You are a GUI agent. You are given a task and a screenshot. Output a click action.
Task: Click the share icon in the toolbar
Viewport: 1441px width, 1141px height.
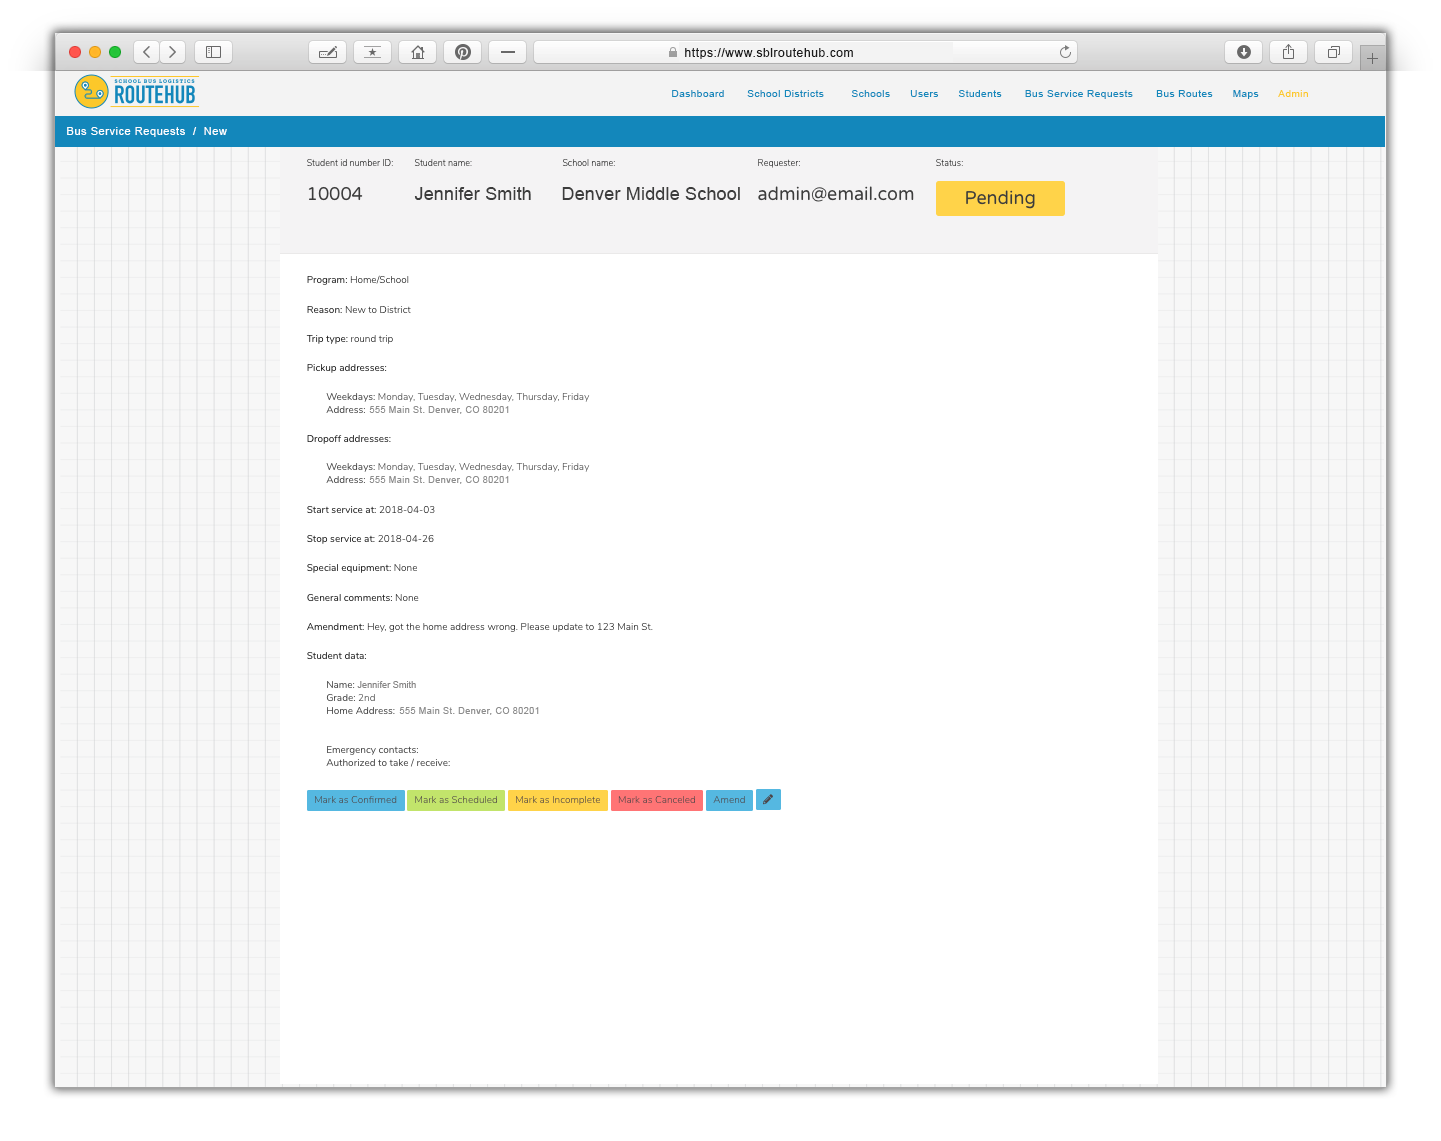[1288, 51]
